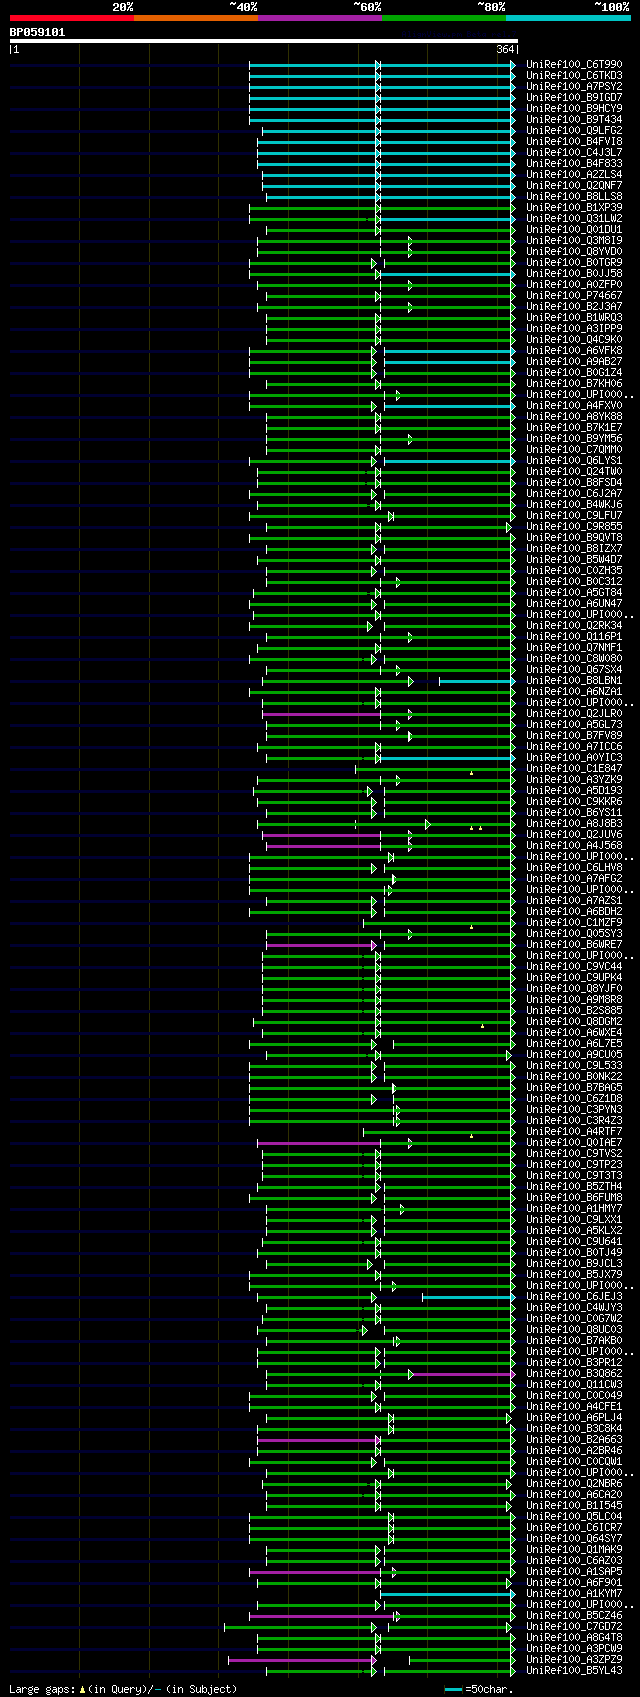Click the orange ~40% identity color bar

coord(195,18)
